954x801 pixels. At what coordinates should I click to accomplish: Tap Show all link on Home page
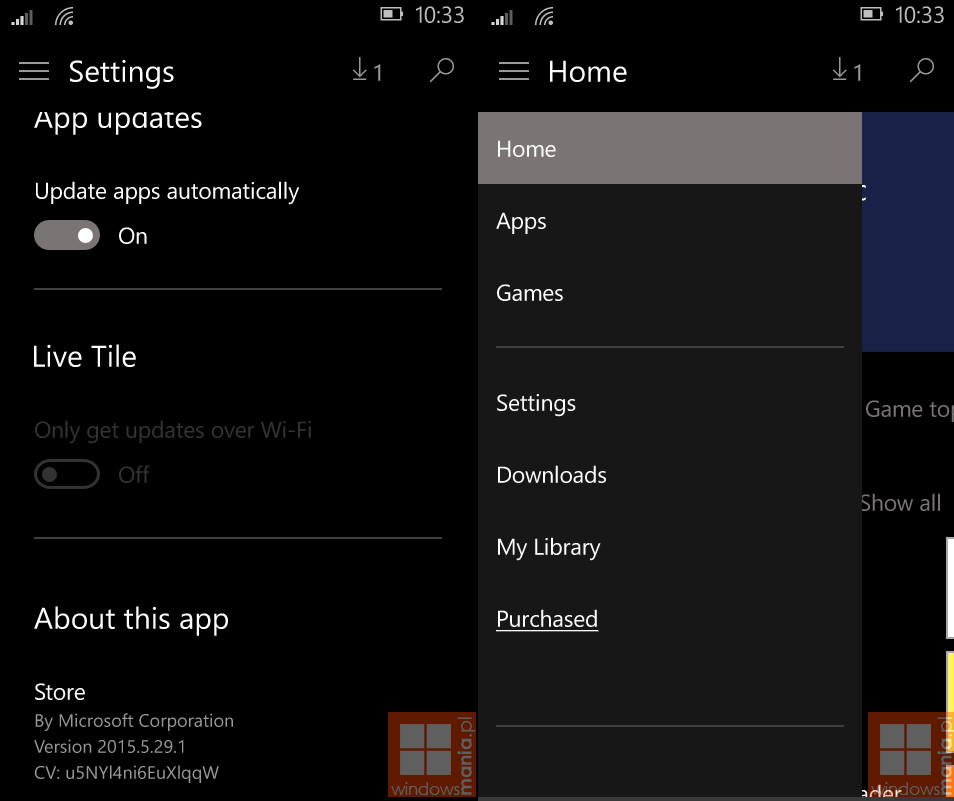pyautogui.click(x=901, y=504)
